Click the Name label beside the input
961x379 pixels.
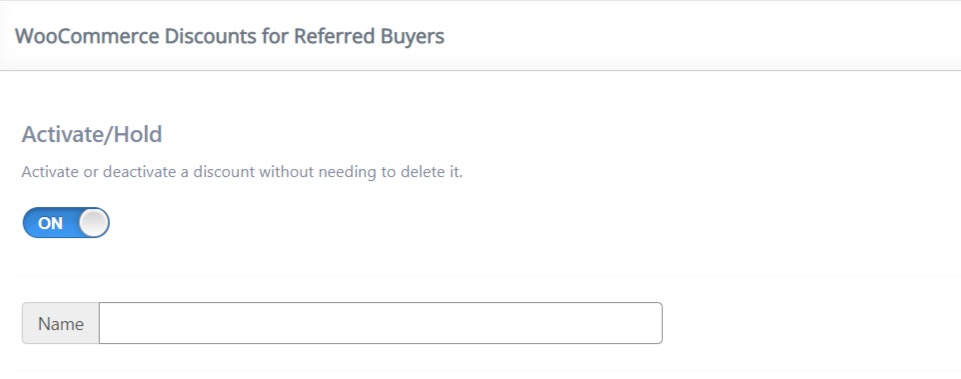point(61,323)
